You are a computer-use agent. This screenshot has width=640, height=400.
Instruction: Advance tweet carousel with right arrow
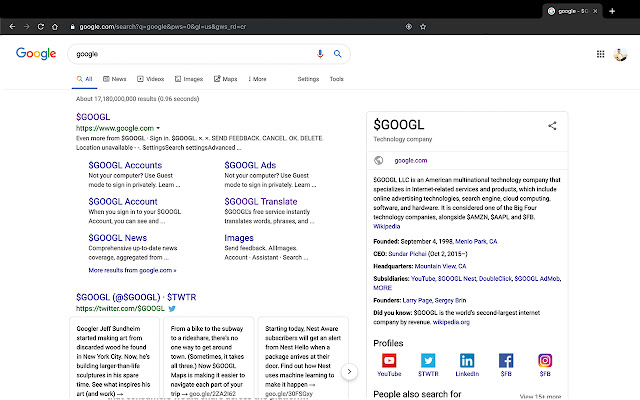(x=349, y=371)
